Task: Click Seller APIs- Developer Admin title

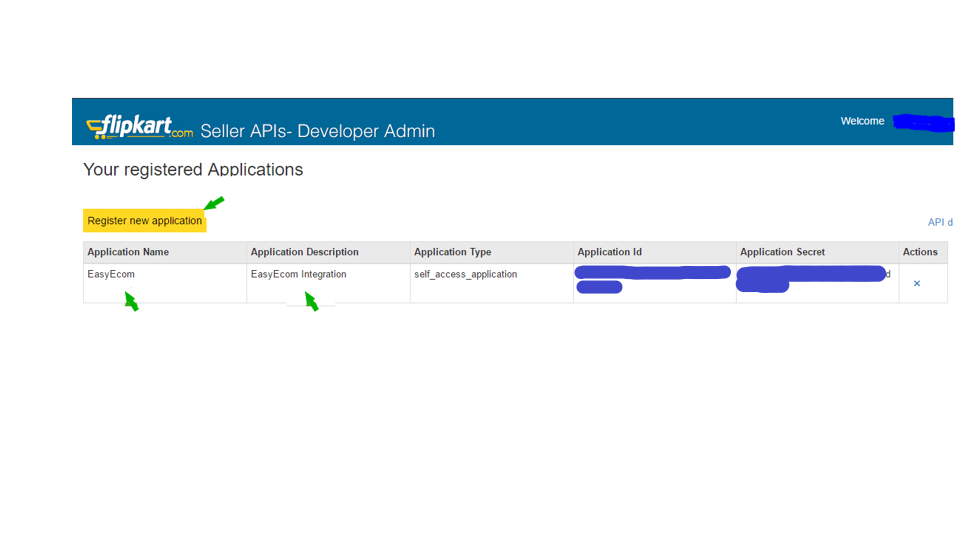Action: click(318, 131)
